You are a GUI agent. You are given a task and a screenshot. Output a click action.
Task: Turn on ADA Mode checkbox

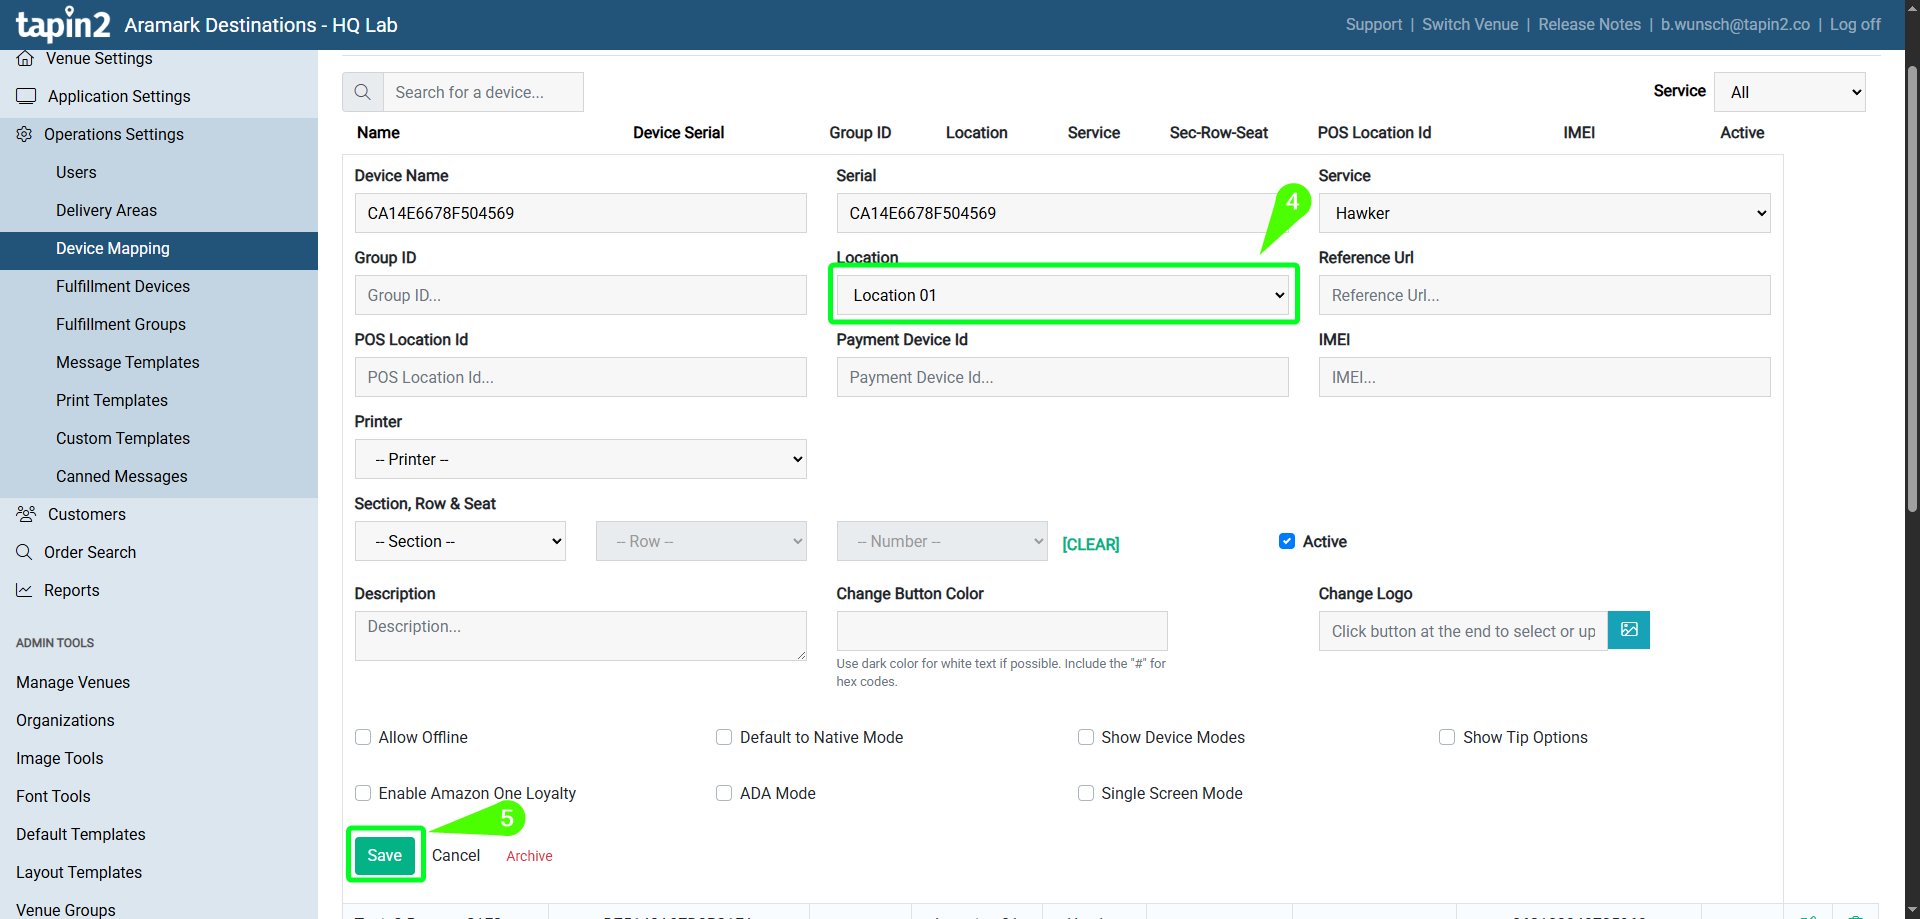click(724, 793)
